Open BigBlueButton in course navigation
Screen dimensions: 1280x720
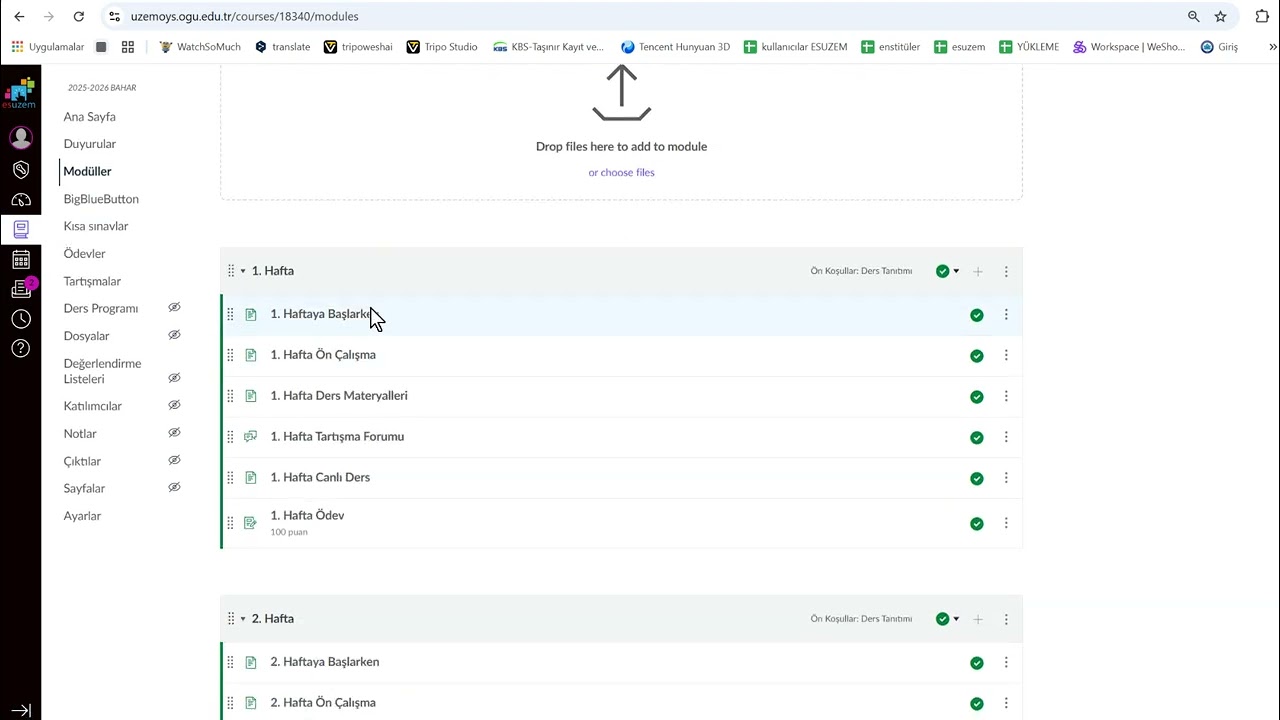coord(101,199)
